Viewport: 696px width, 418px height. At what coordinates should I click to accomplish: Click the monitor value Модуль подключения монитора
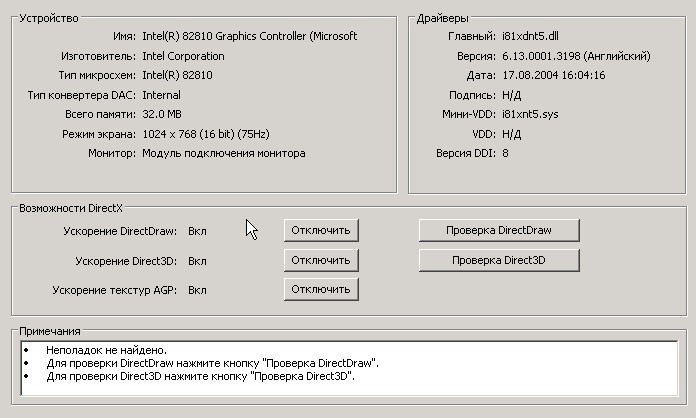tap(224, 154)
